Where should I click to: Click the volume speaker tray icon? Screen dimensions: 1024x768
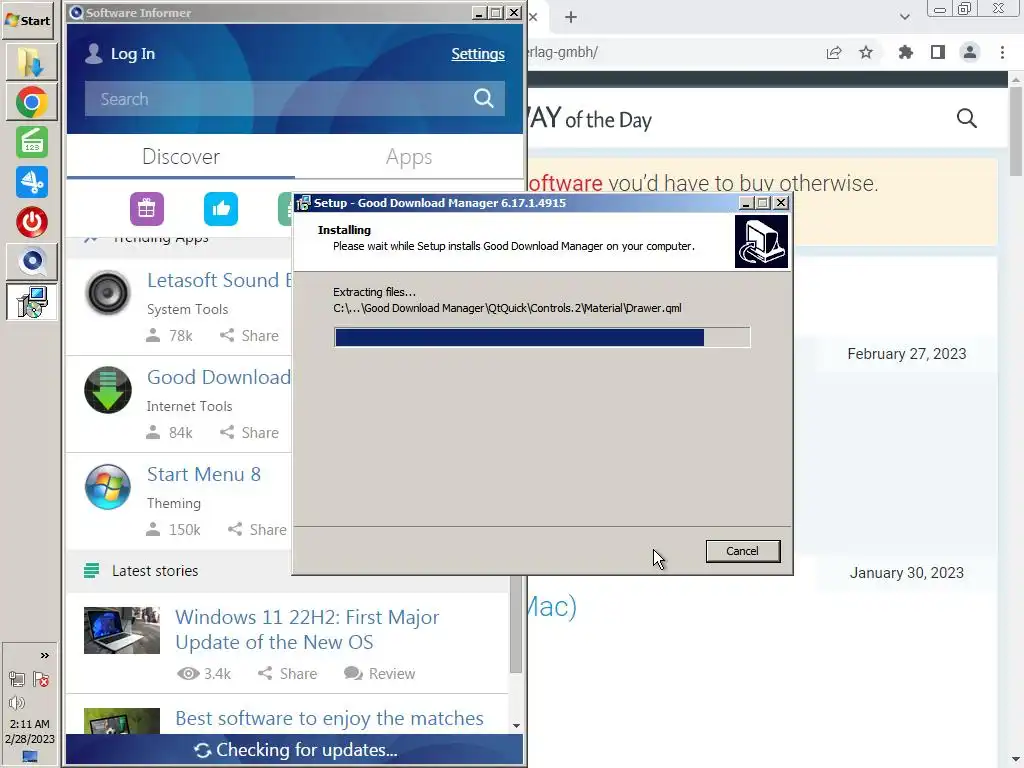tap(17, 703)
